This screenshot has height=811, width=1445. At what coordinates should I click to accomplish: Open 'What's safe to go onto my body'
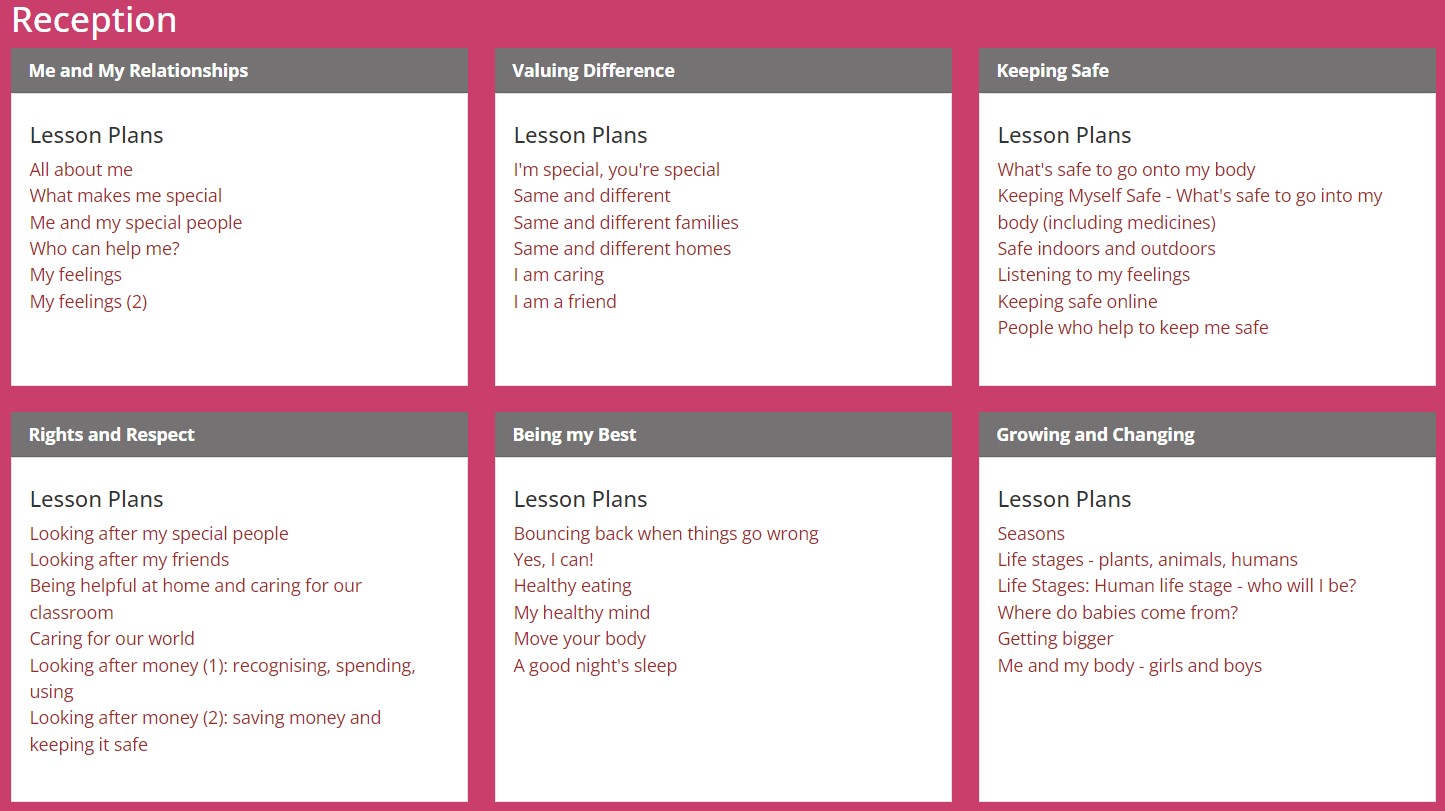coord(1126,169)
